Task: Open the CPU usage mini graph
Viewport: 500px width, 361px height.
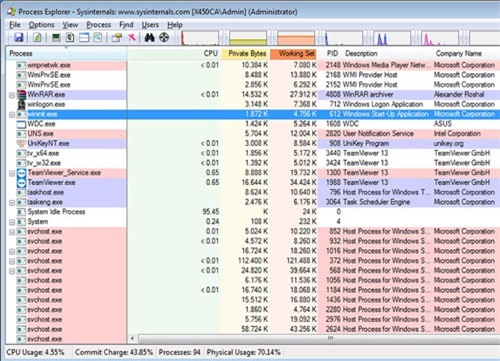Action: pyautogui.click(x=200, y=38)
